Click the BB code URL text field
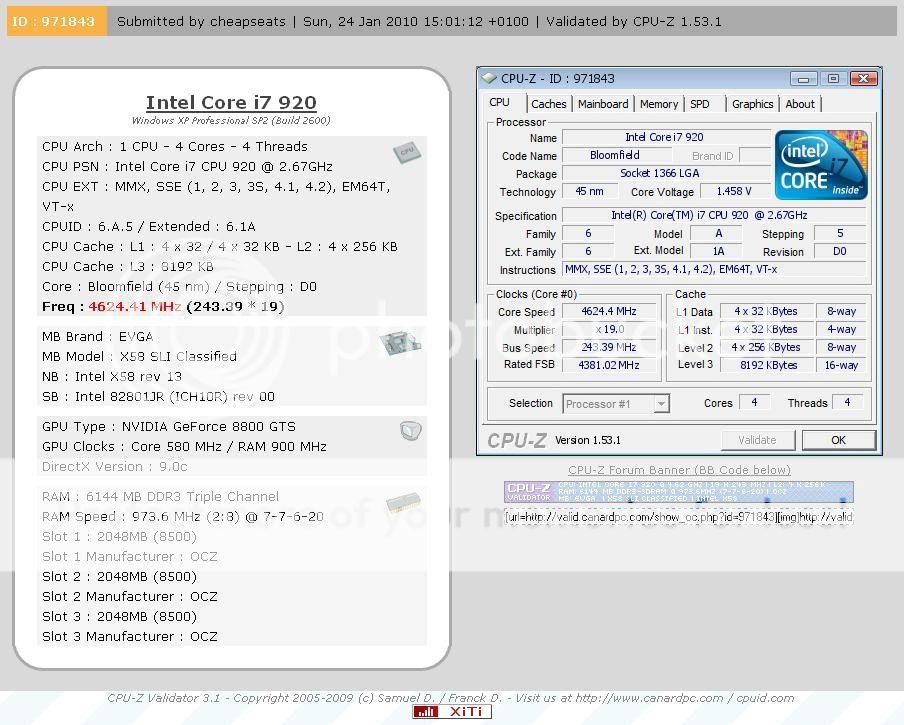Viewport: 904px width, 725px height. (x=679, y=517)
